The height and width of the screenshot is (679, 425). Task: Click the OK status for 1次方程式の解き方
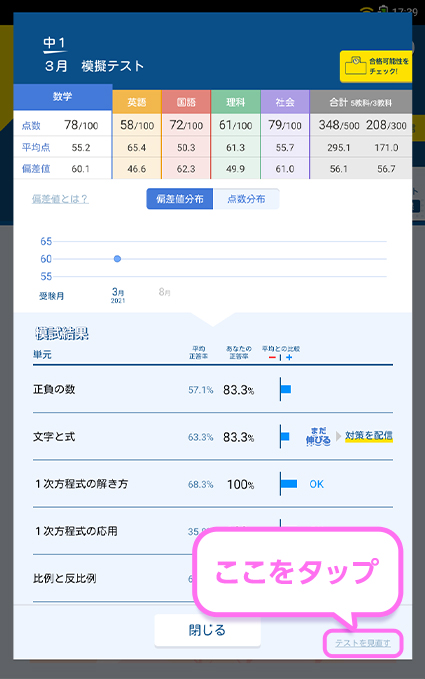pos(317,484)
